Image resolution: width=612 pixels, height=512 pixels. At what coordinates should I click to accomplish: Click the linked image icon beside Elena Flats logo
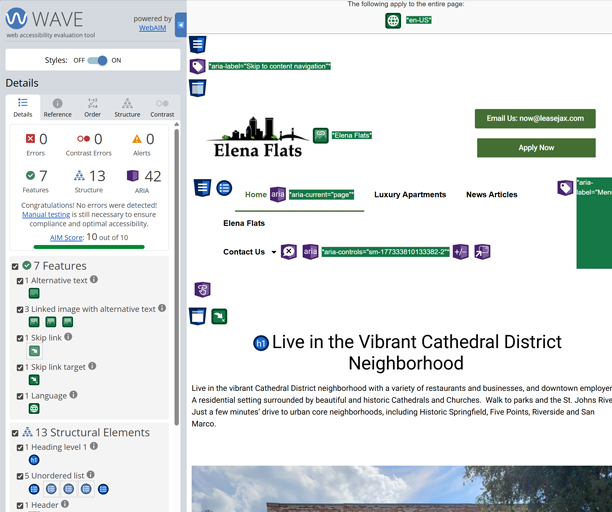(321, 135)
